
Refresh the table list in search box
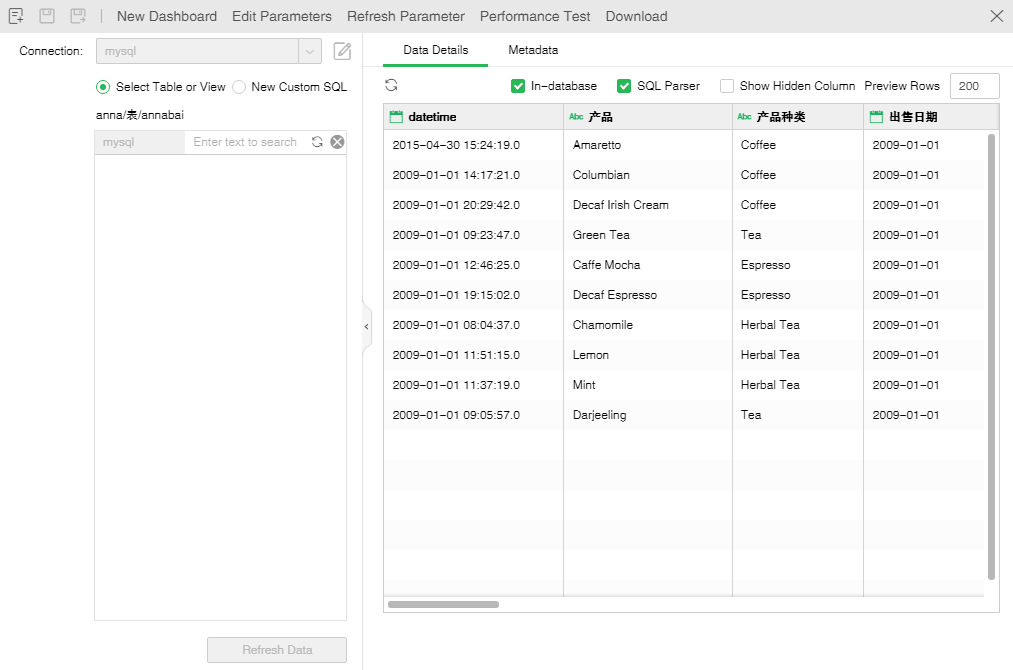pyautogui.click(x=317, y=142)
